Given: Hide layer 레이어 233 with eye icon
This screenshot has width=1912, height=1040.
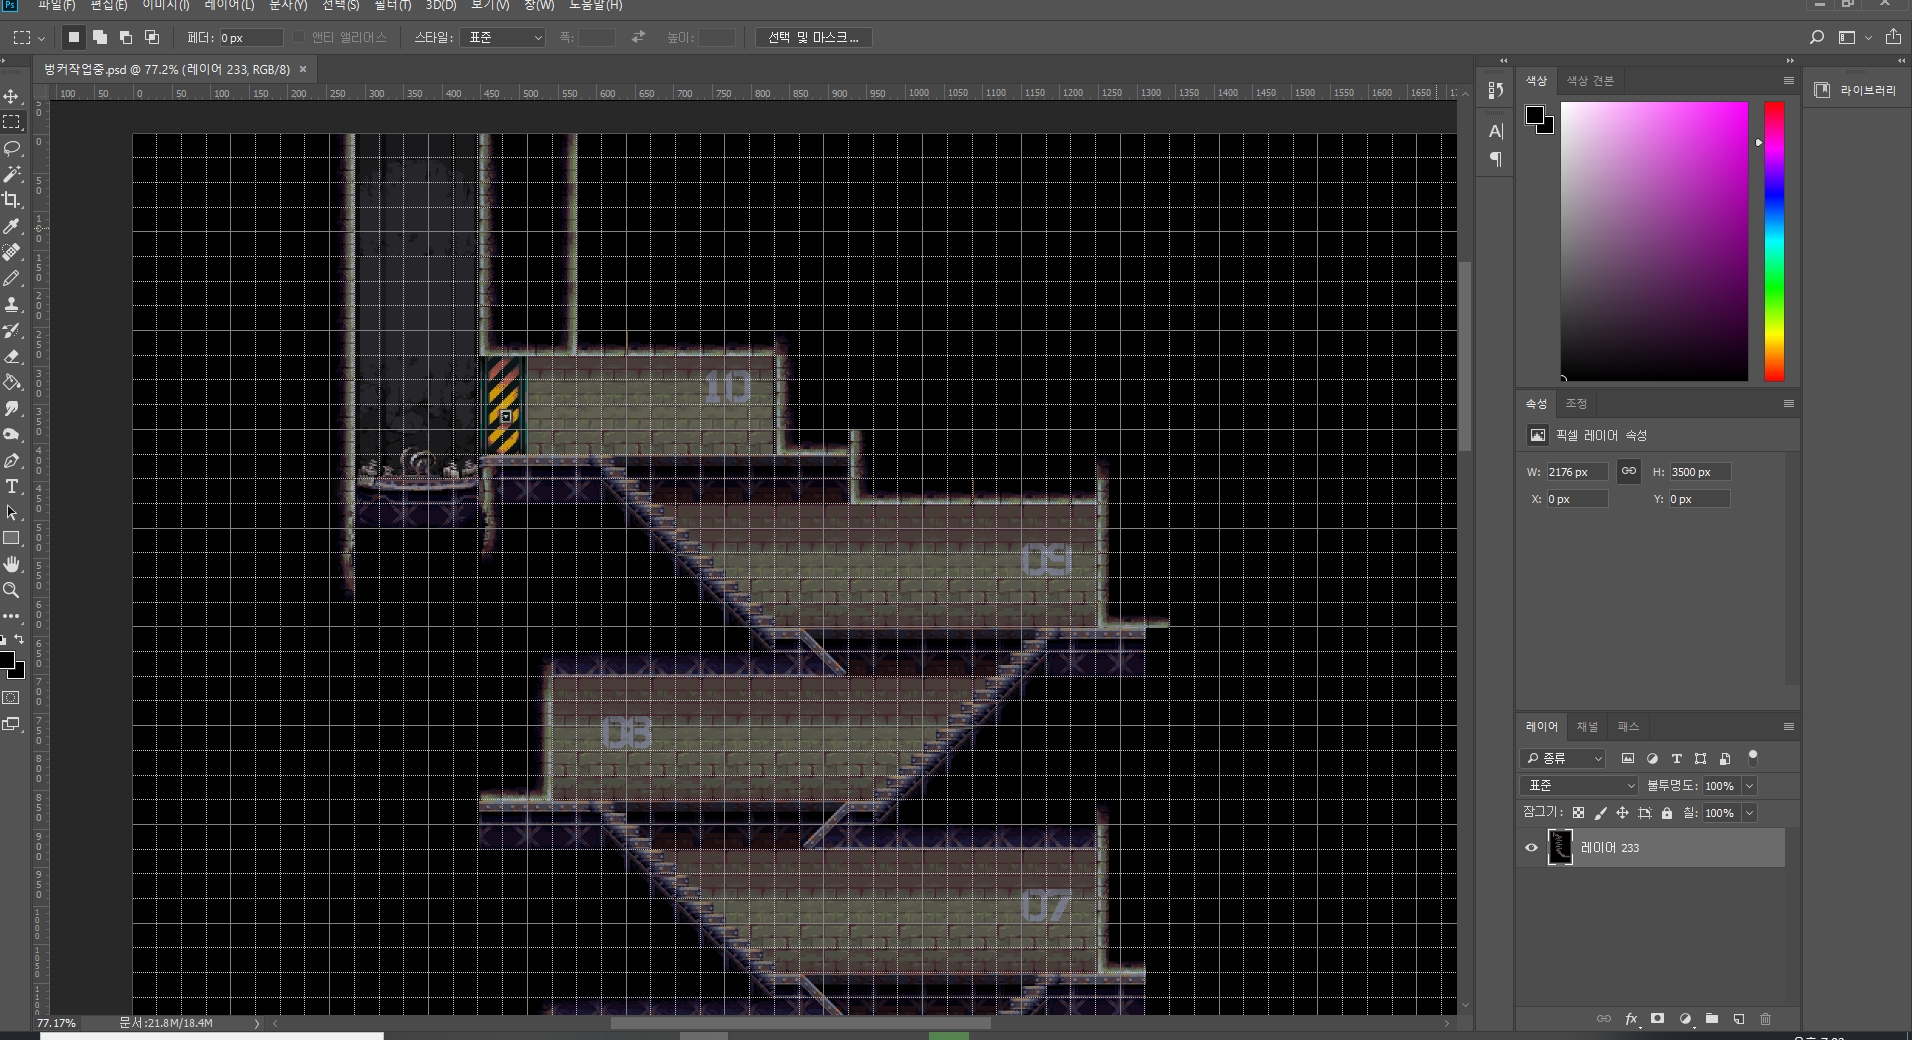Looking at the screenshot, I should (1531, 847).
